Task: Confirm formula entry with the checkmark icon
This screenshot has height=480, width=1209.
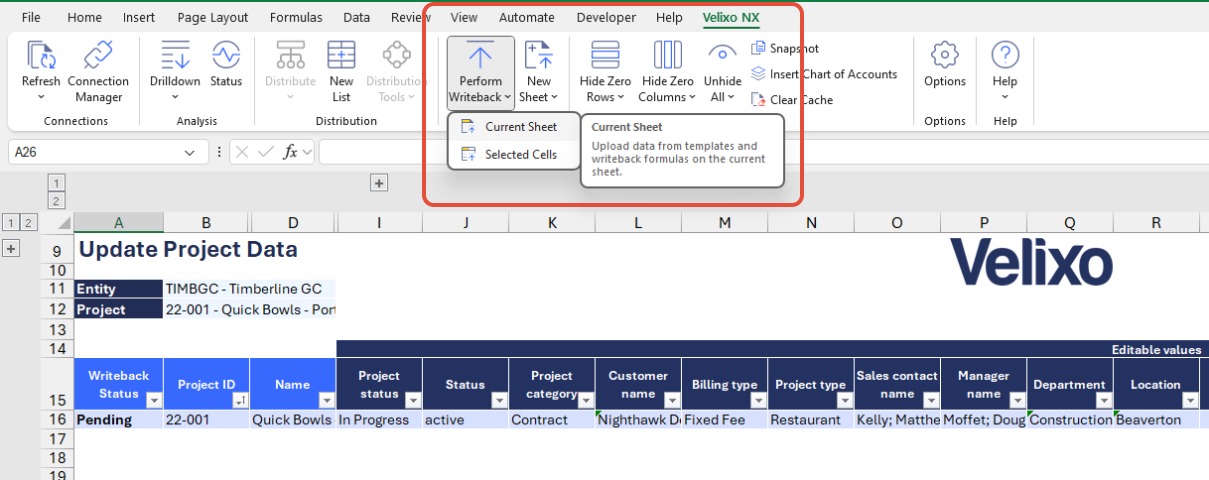Action: pos(266,152)
